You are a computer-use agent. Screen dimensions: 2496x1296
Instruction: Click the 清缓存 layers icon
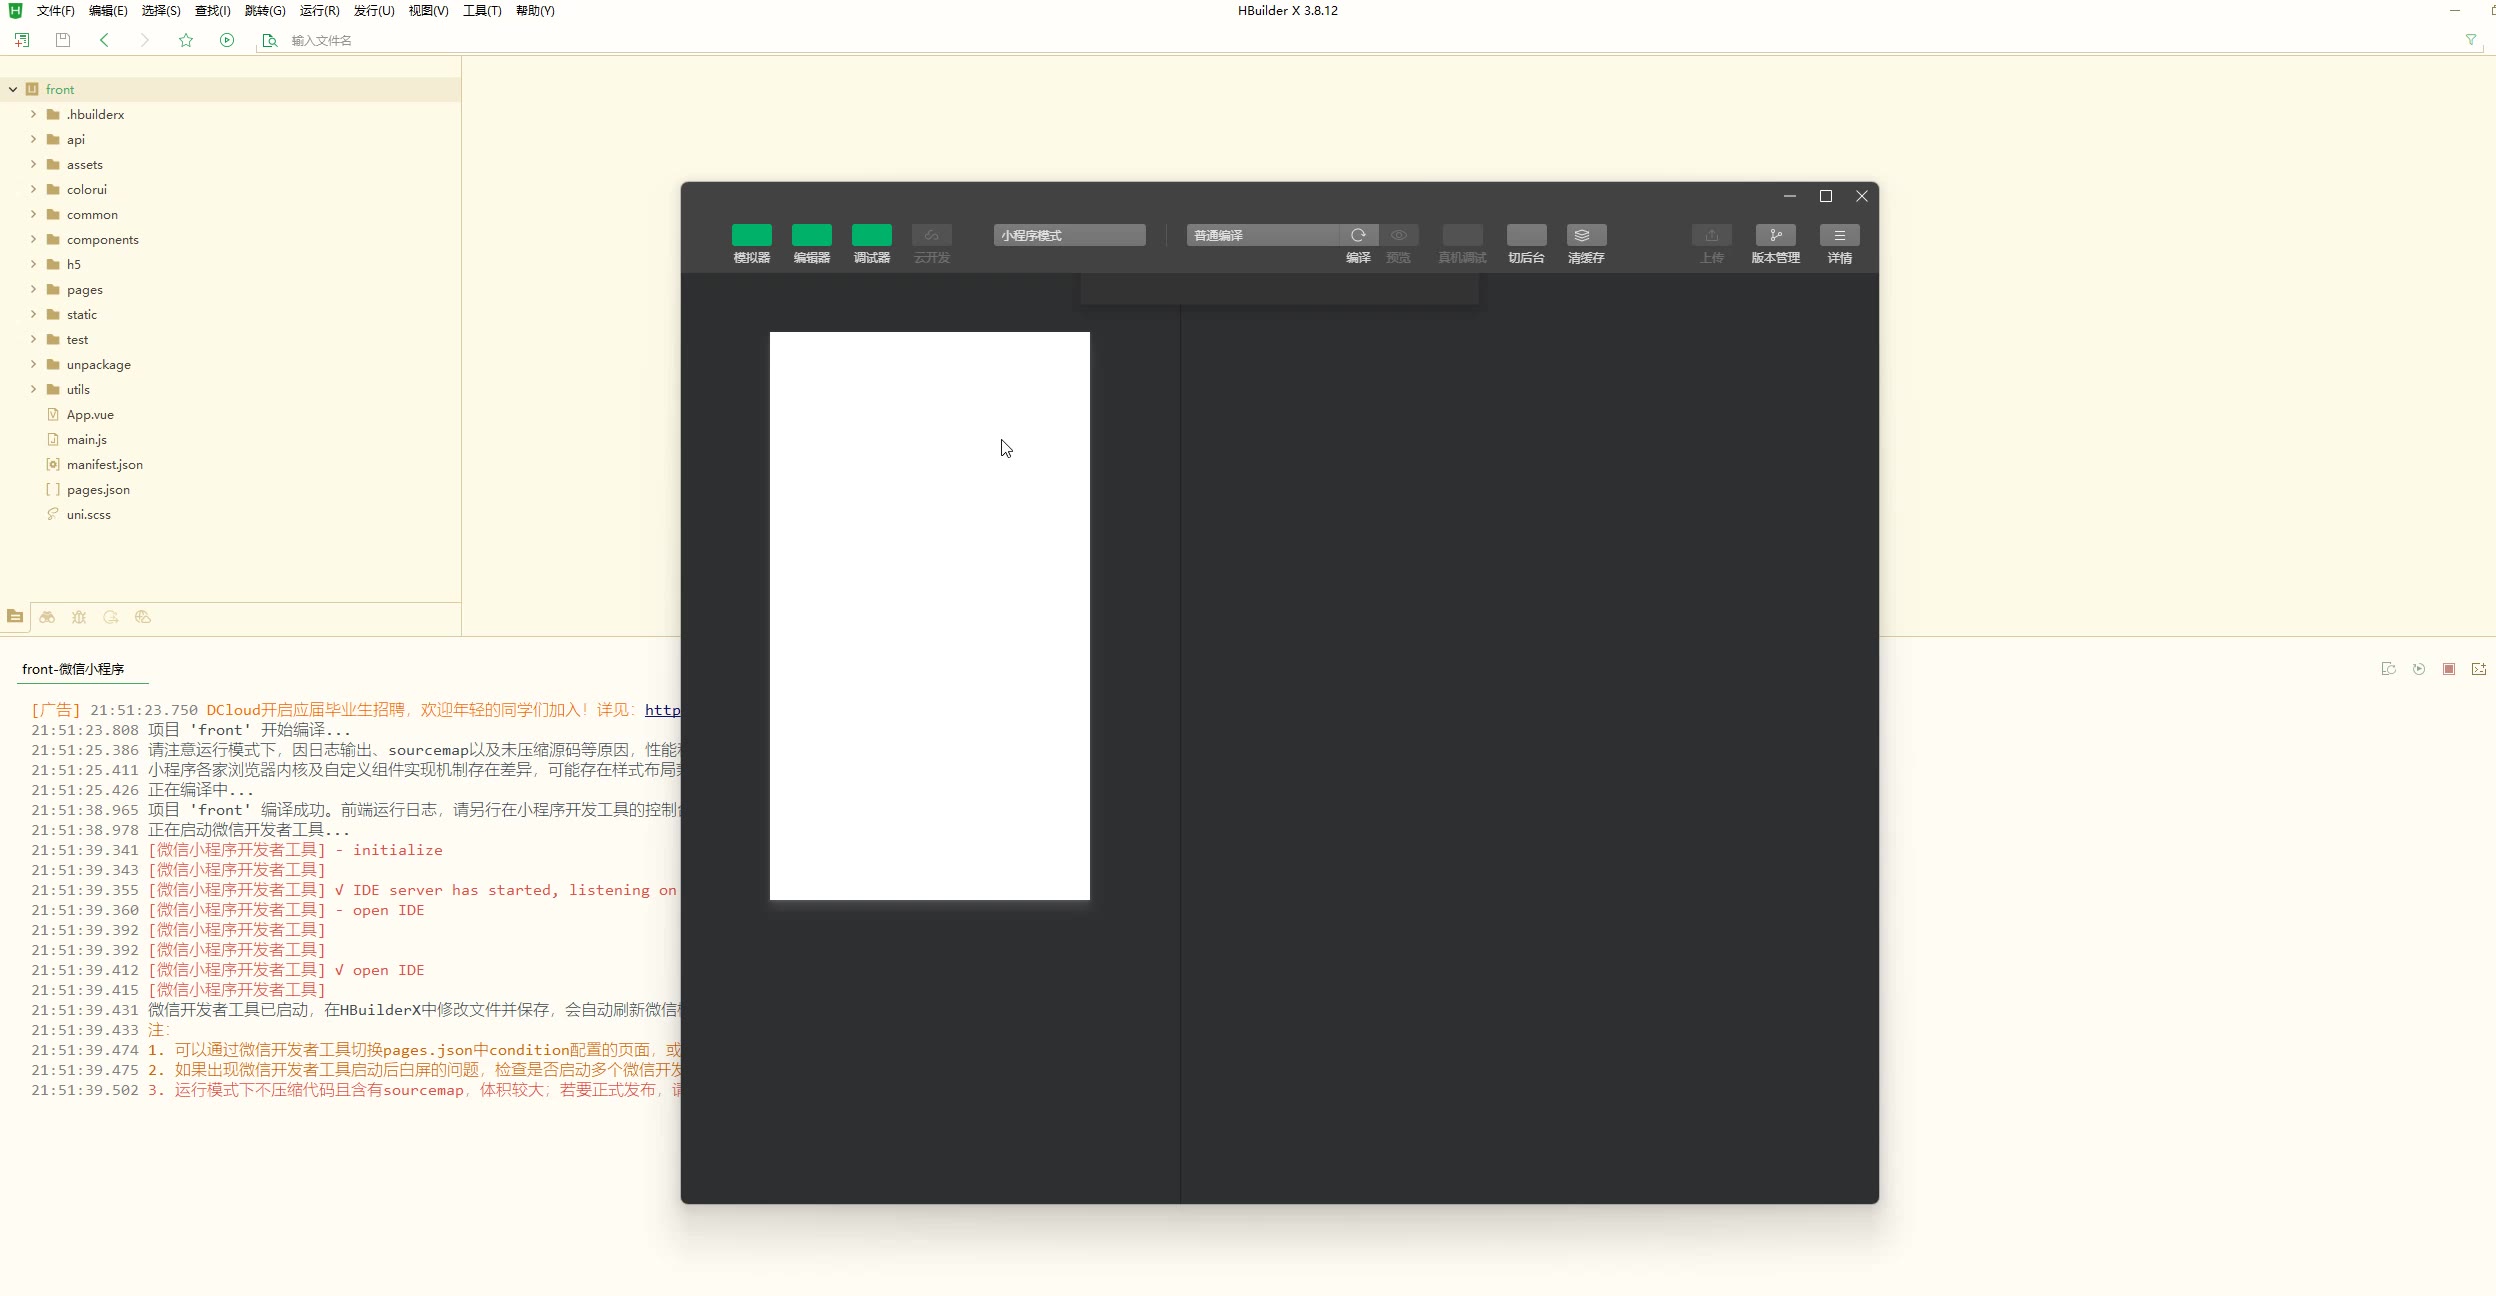pyautogui.click(x=1586, y=235)
